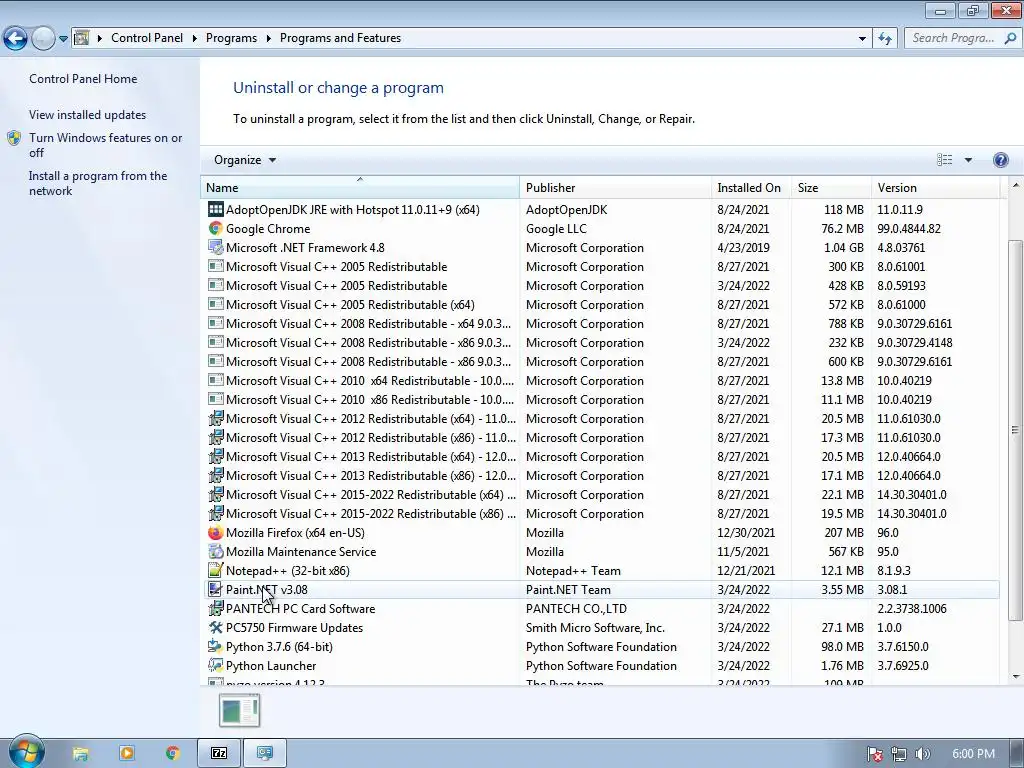The height and width of the screenshot is (768, 1024).
Task: Click the volume speaker tray icon
Action: [x=923, y=754]
